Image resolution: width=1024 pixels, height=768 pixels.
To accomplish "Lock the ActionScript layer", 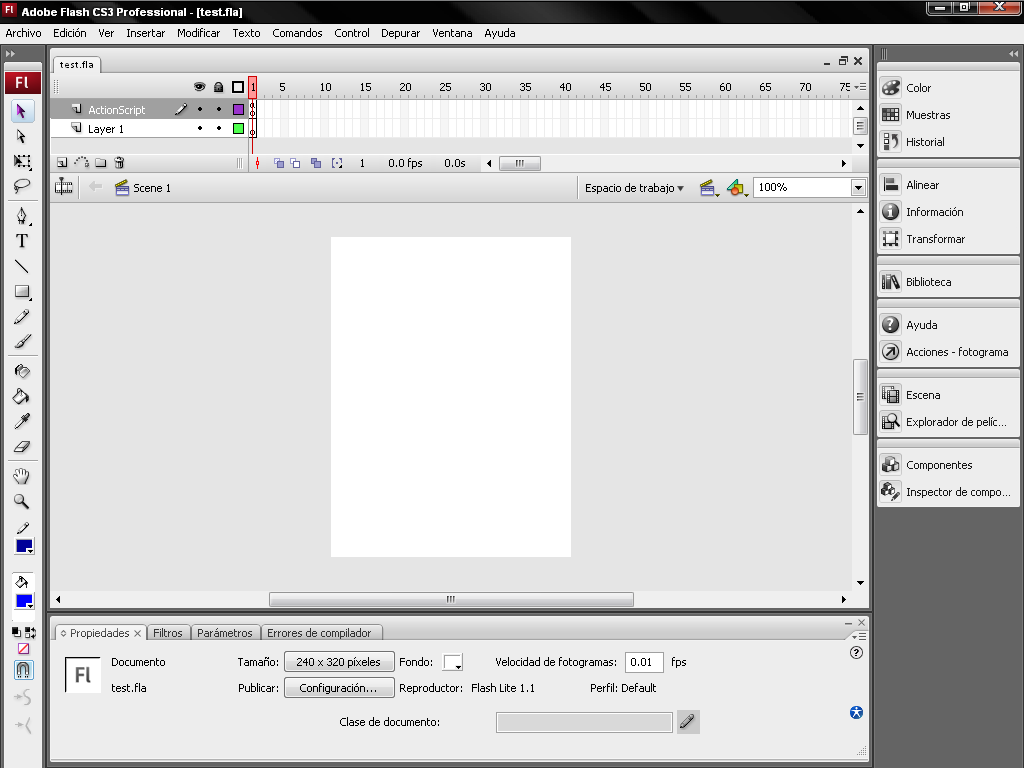I will [219, 110].
